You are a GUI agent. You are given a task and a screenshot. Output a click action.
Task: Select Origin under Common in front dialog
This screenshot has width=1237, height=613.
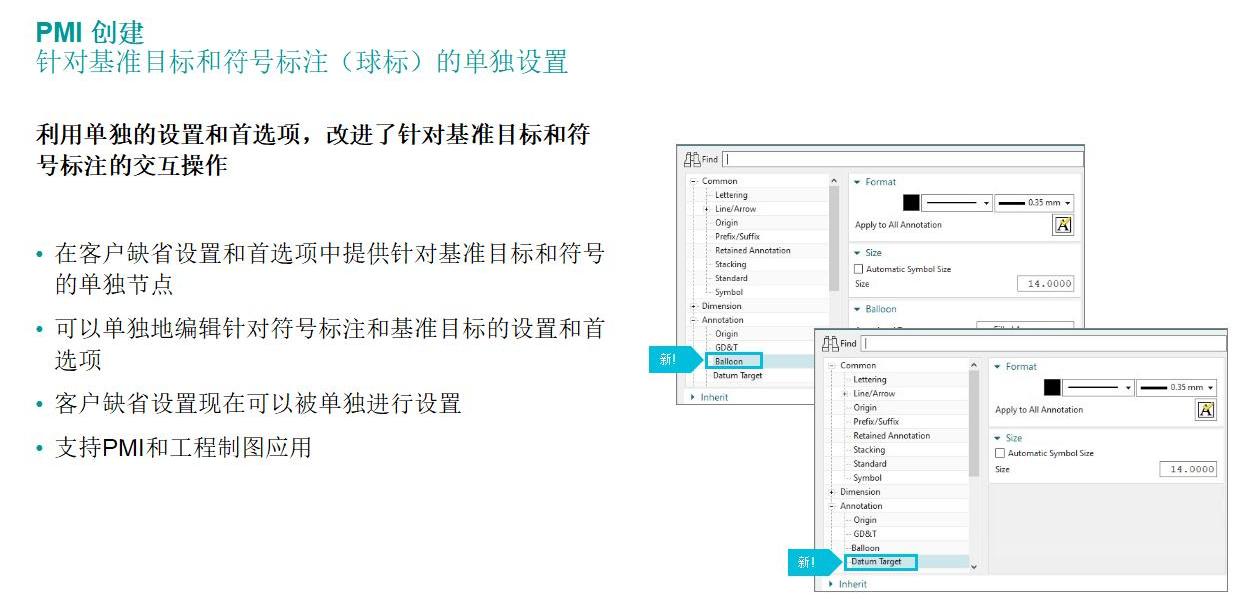[865, 408]
